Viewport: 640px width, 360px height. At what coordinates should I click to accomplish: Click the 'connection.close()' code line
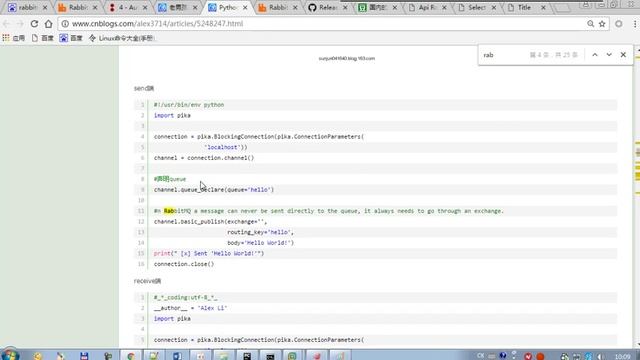[184, 264]
